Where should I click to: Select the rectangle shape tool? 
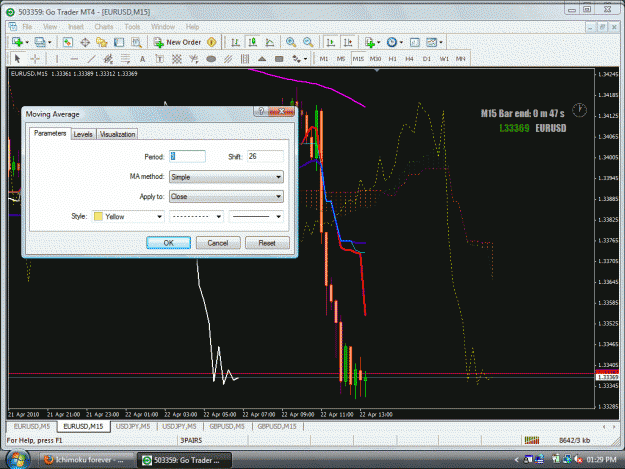[279, 59]
